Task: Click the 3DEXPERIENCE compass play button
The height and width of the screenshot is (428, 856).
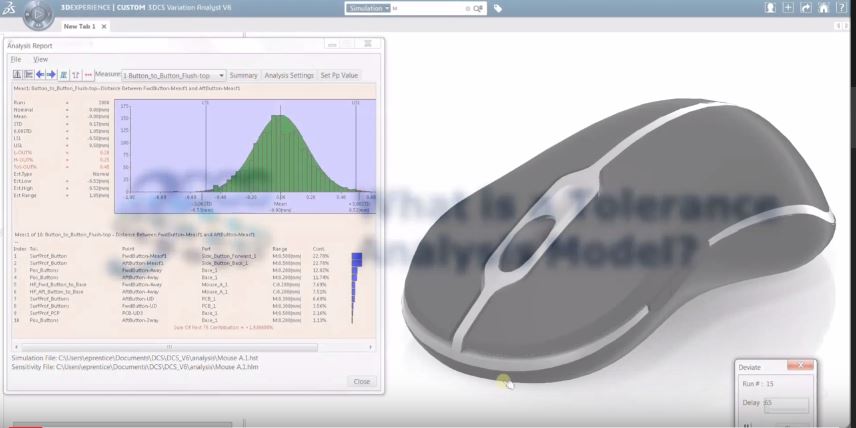Action: coord(38,15)
